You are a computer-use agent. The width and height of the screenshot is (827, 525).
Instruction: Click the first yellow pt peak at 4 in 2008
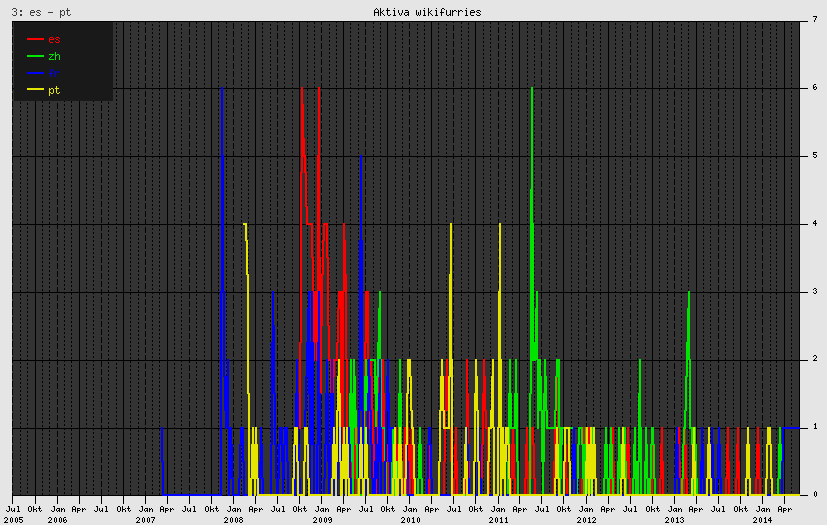point(245,224)
